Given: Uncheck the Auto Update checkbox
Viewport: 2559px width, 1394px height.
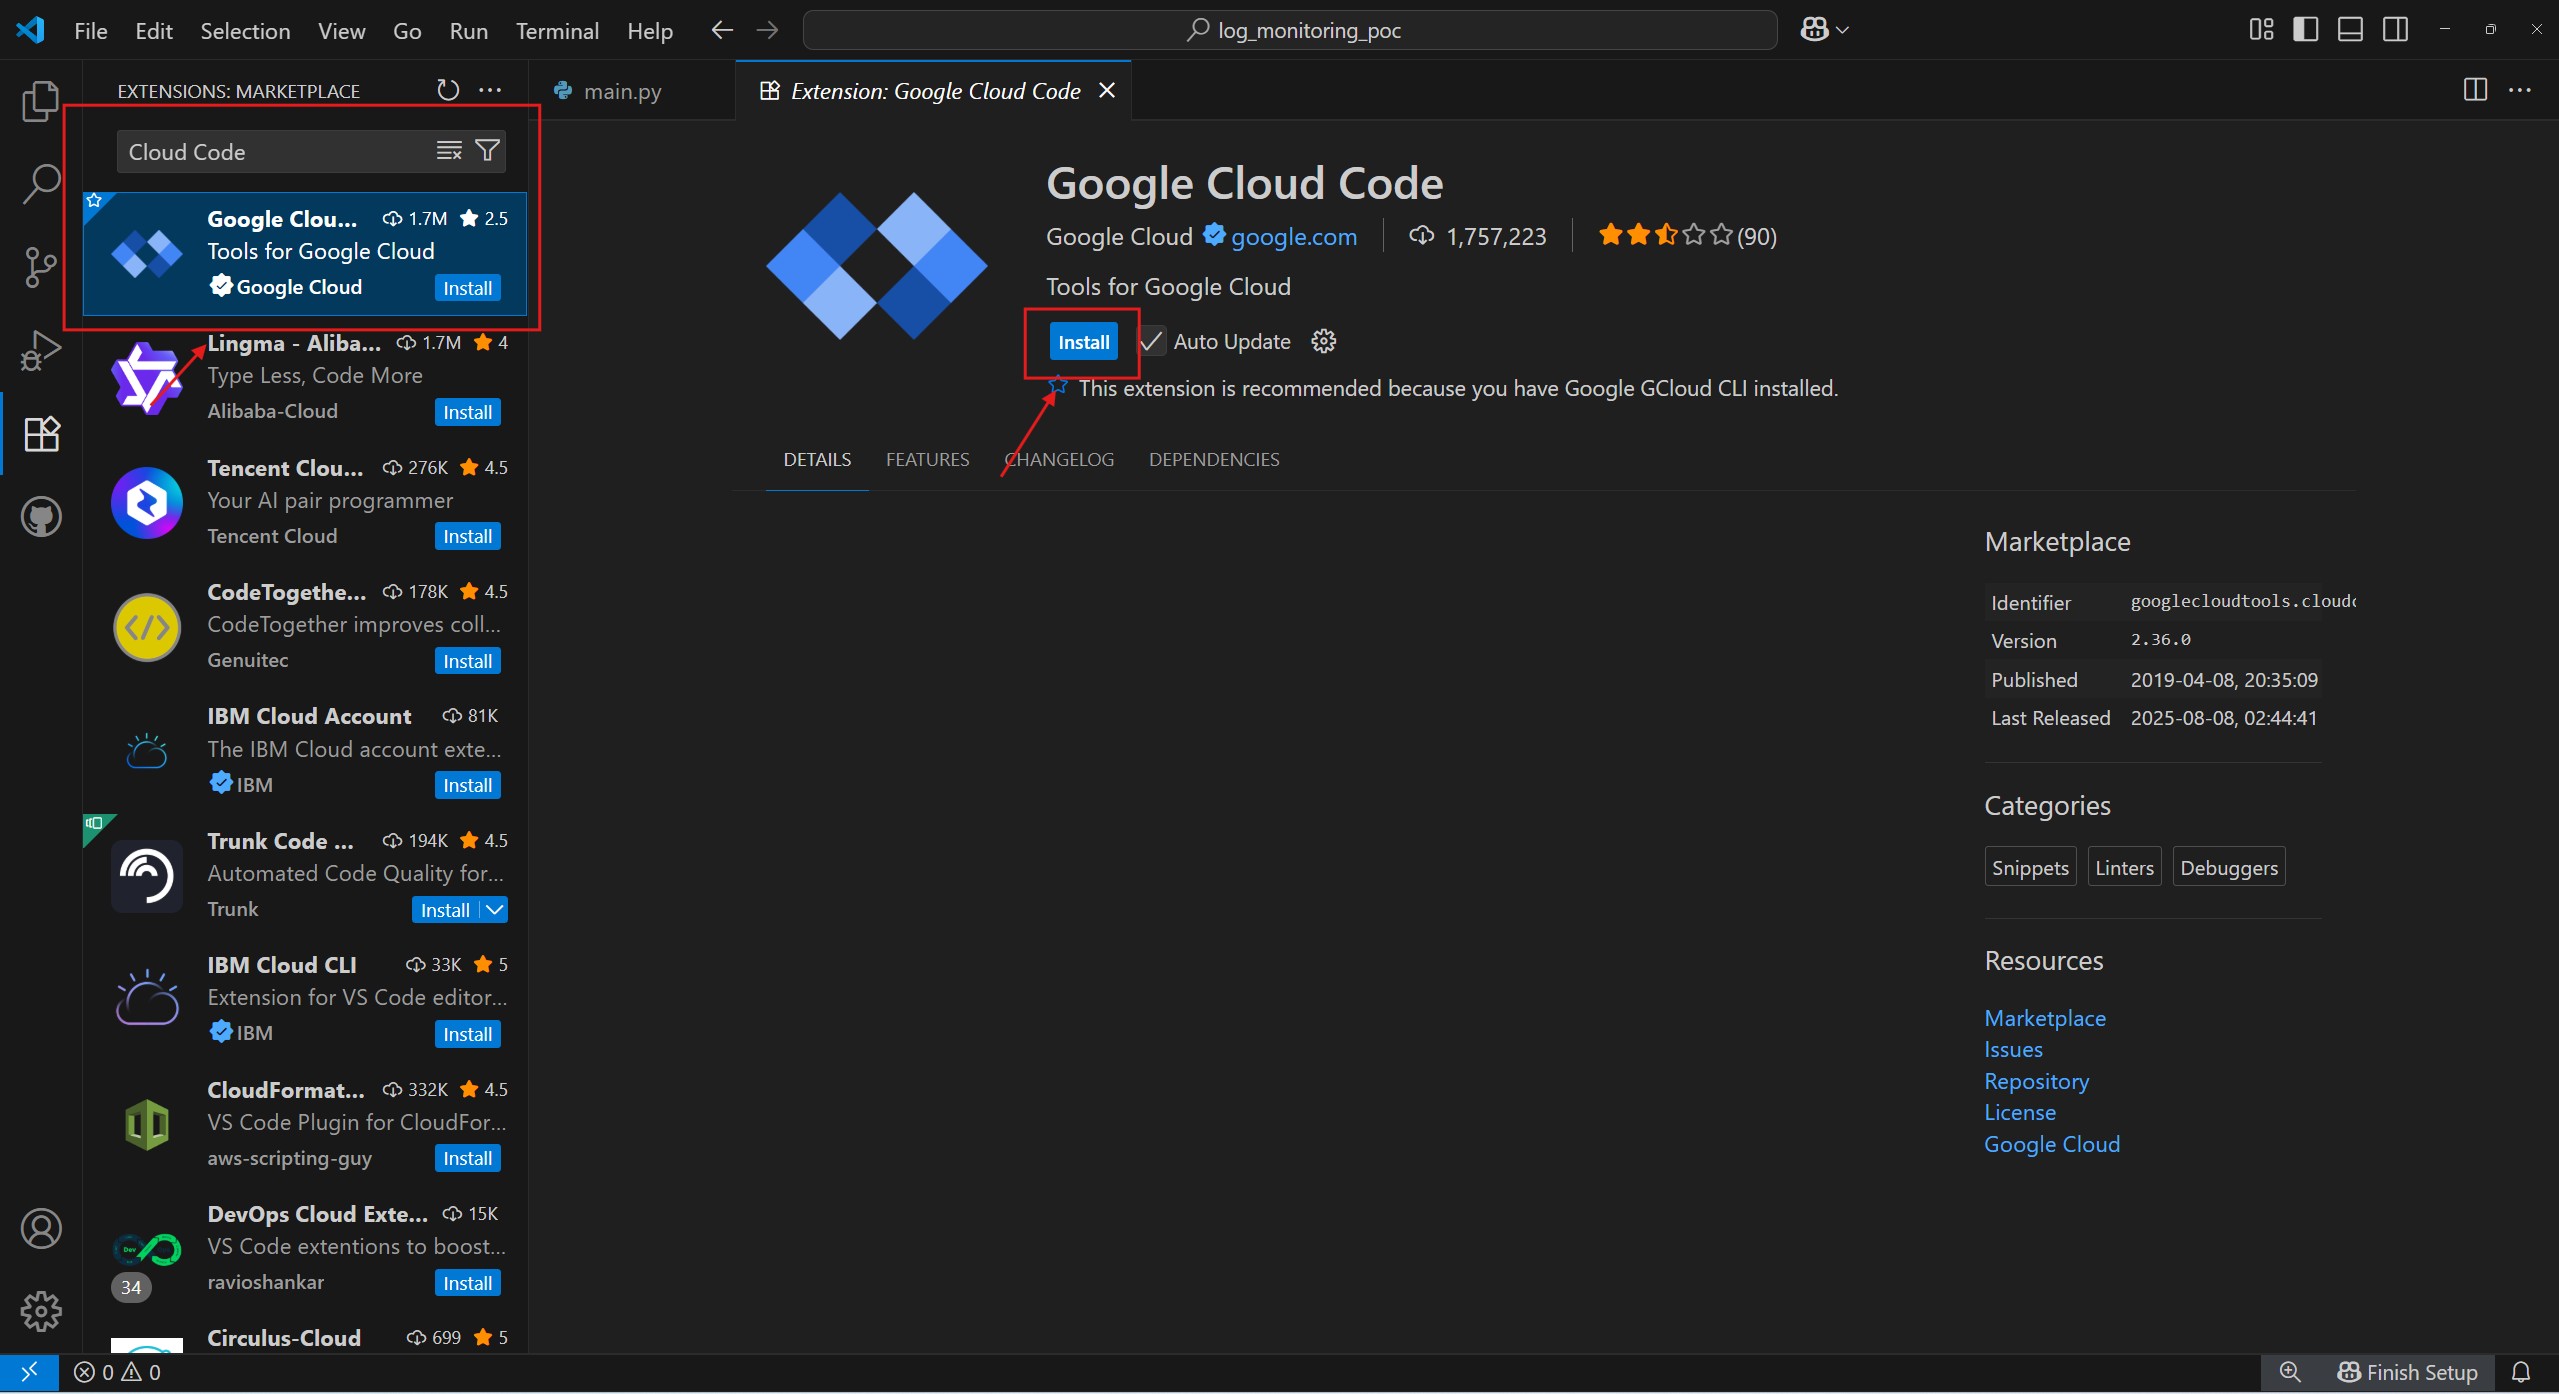Looking at the screenshot, I should pyautogui.click(x=1152, y=342).
